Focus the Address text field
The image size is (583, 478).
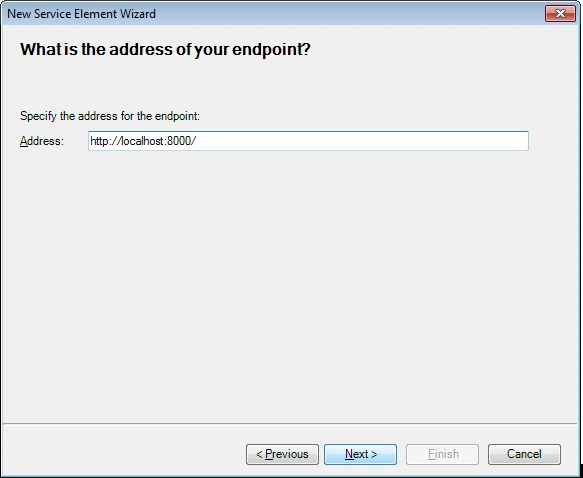(308, 141)
